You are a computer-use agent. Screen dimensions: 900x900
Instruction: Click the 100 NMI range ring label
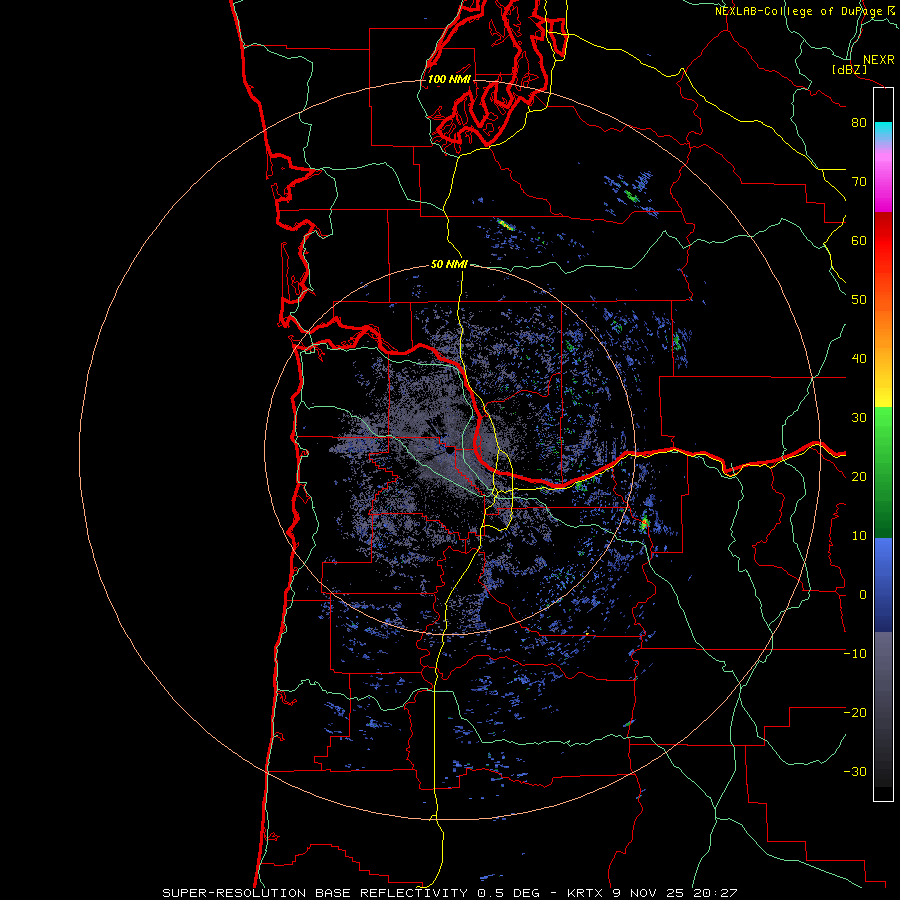click(449, 79)
